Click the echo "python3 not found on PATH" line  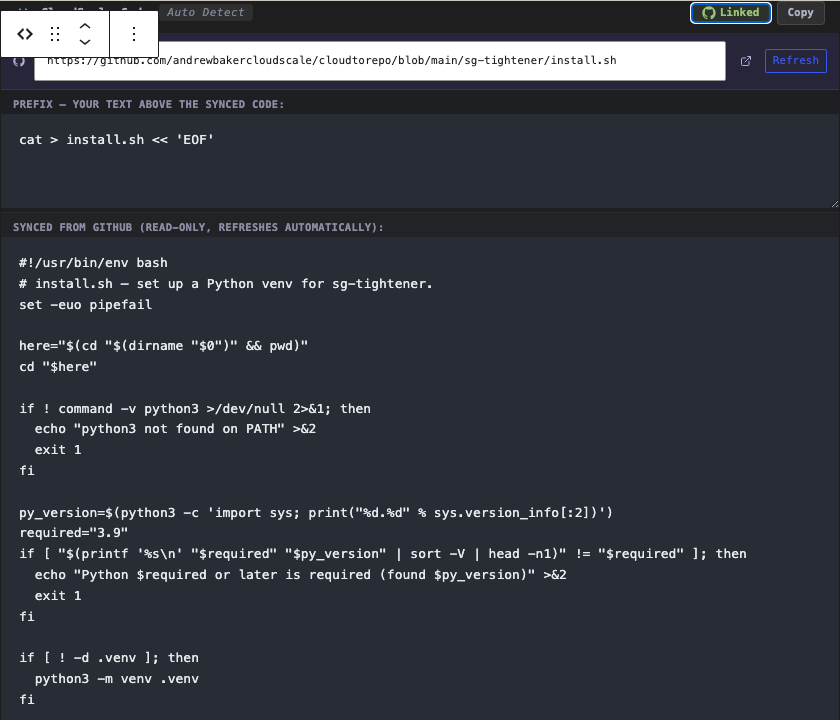175,429
